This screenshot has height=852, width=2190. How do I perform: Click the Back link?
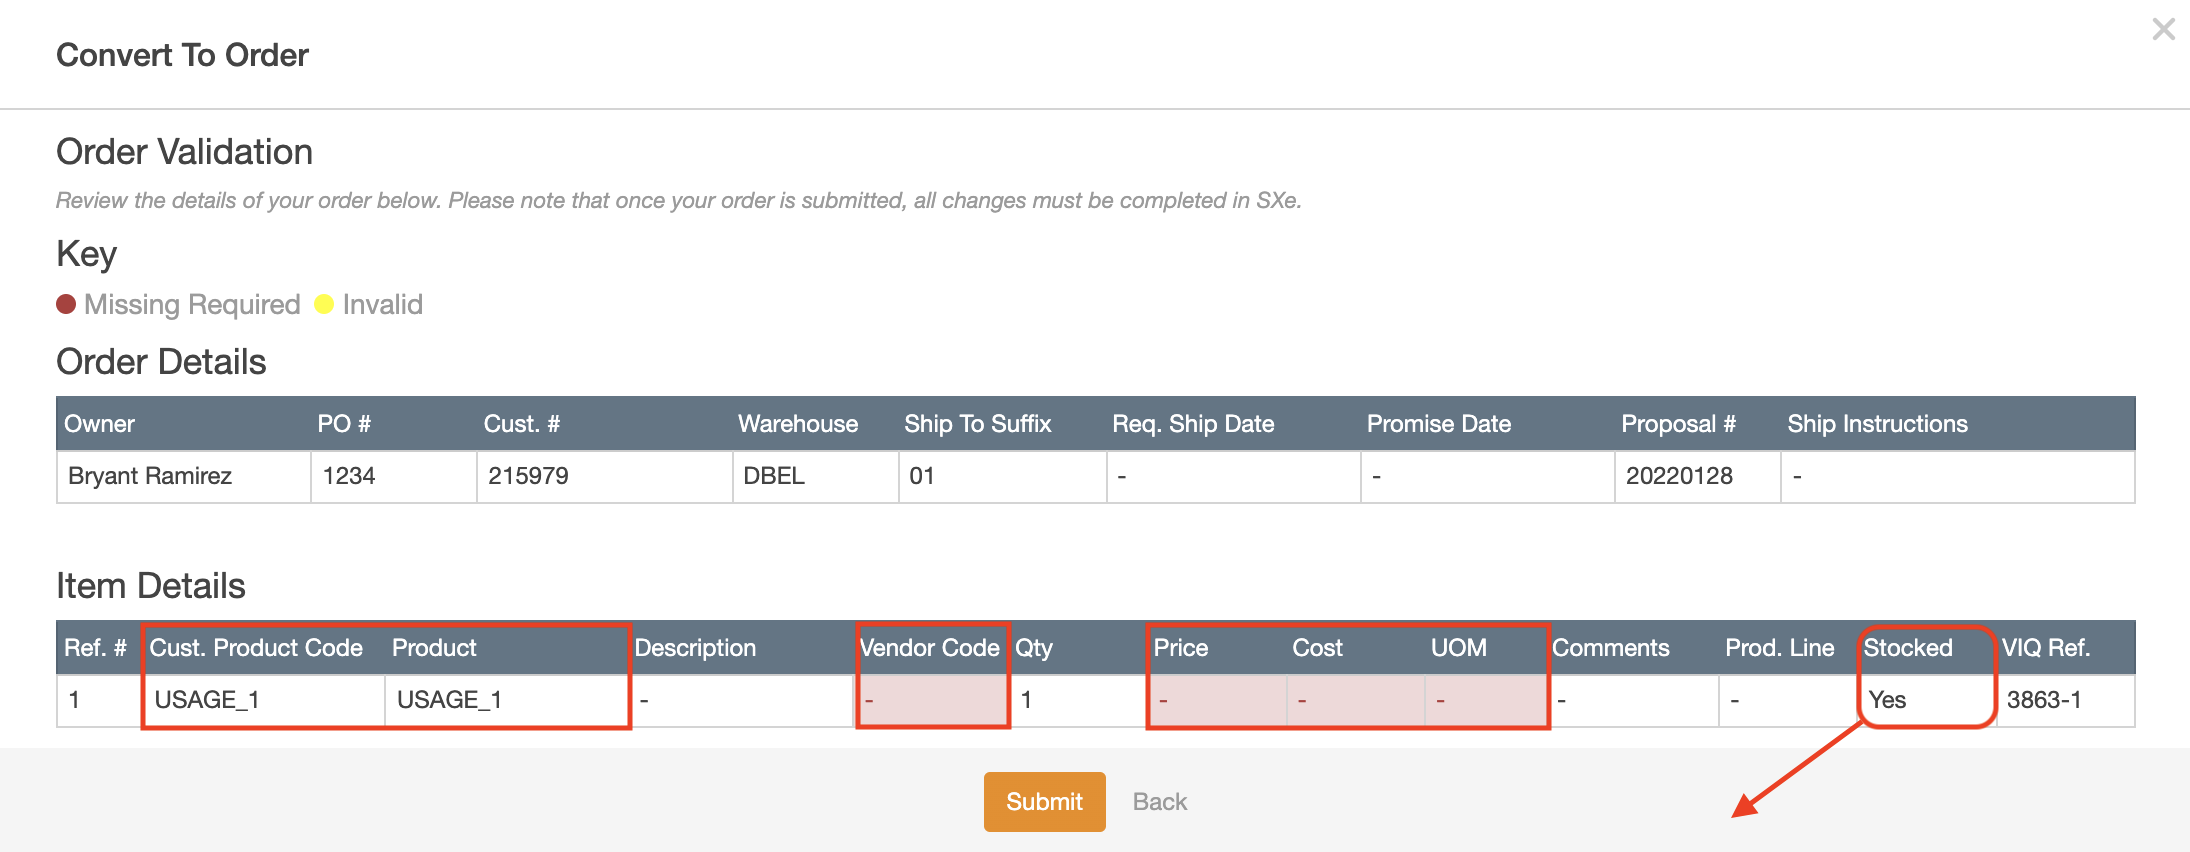[1159, 802]
